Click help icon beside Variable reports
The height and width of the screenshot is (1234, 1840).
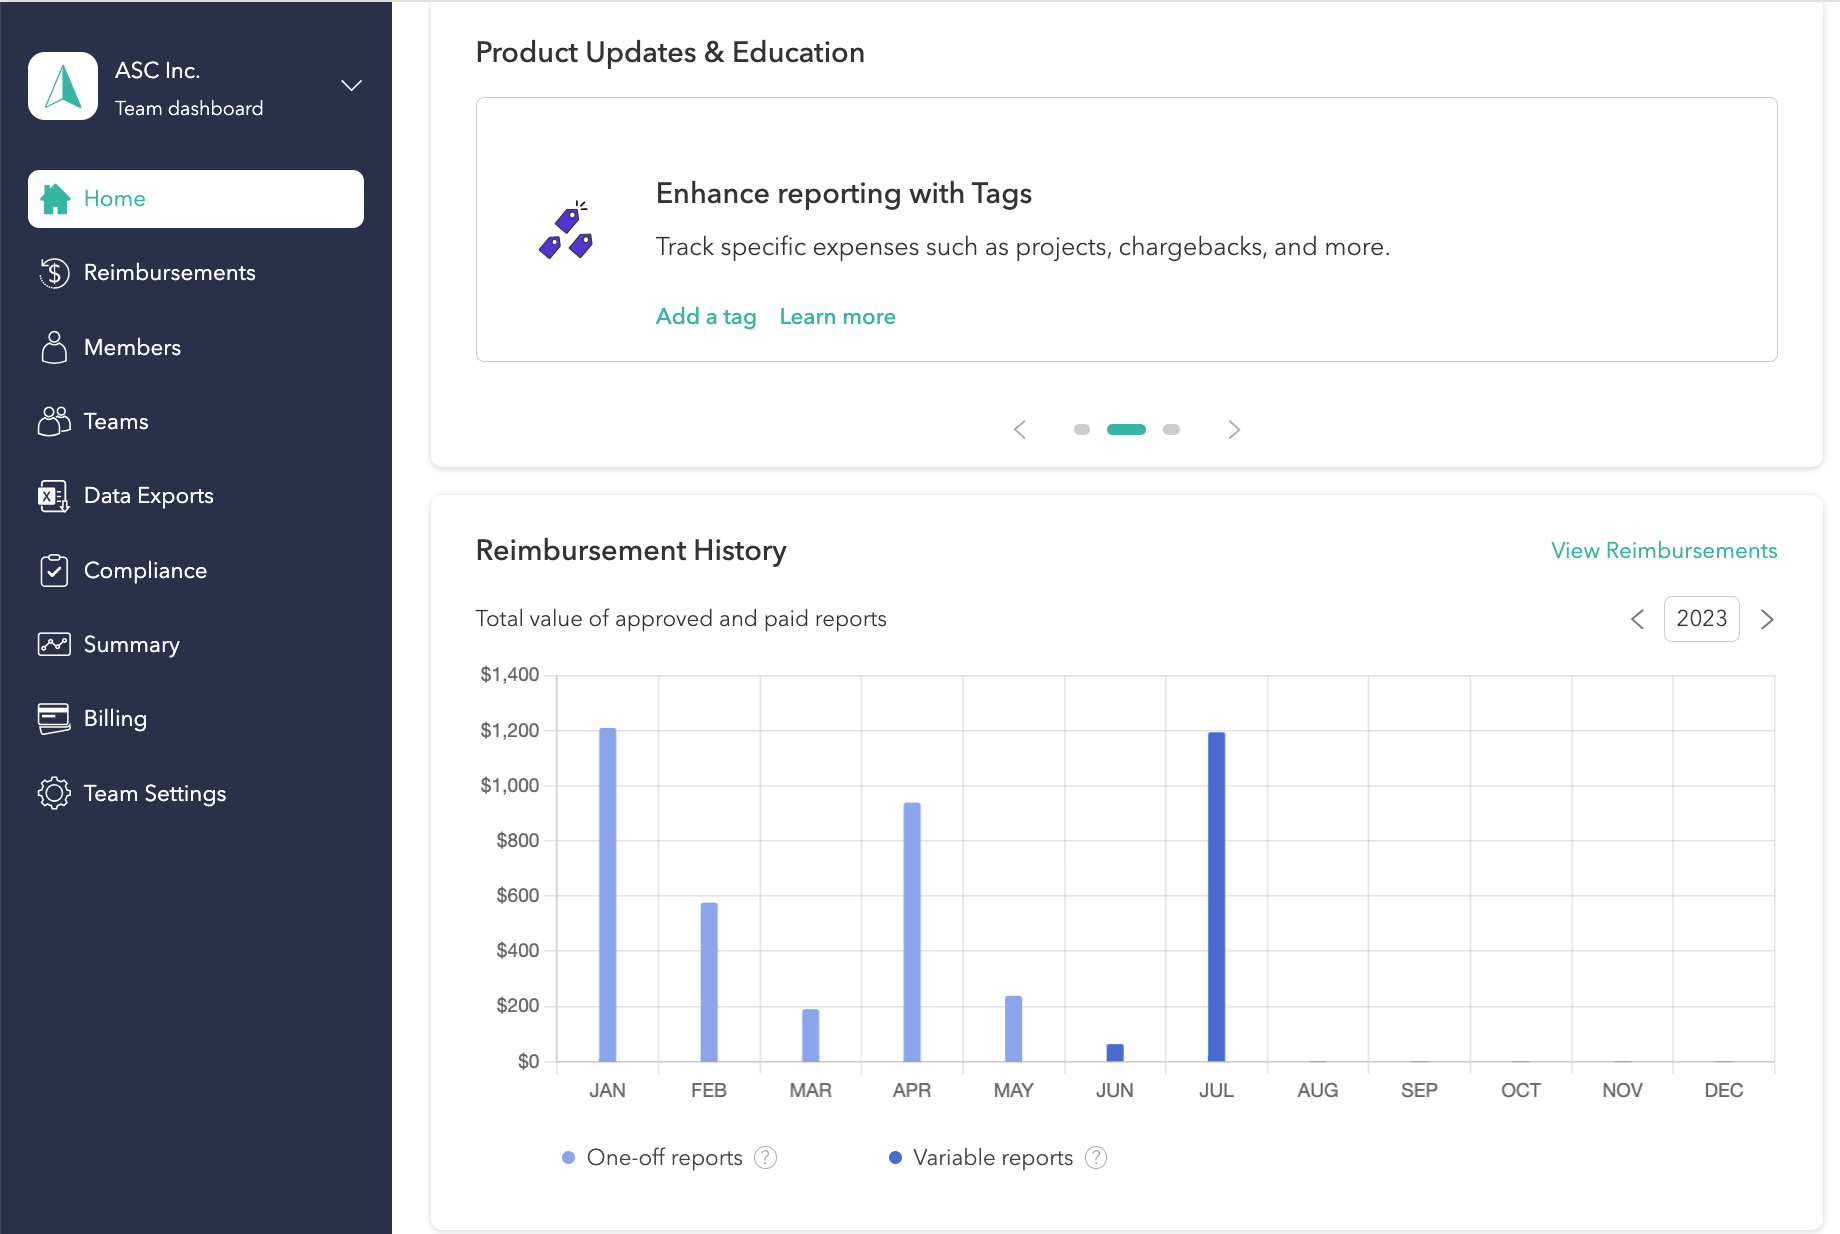(x=1096, y=1157)
